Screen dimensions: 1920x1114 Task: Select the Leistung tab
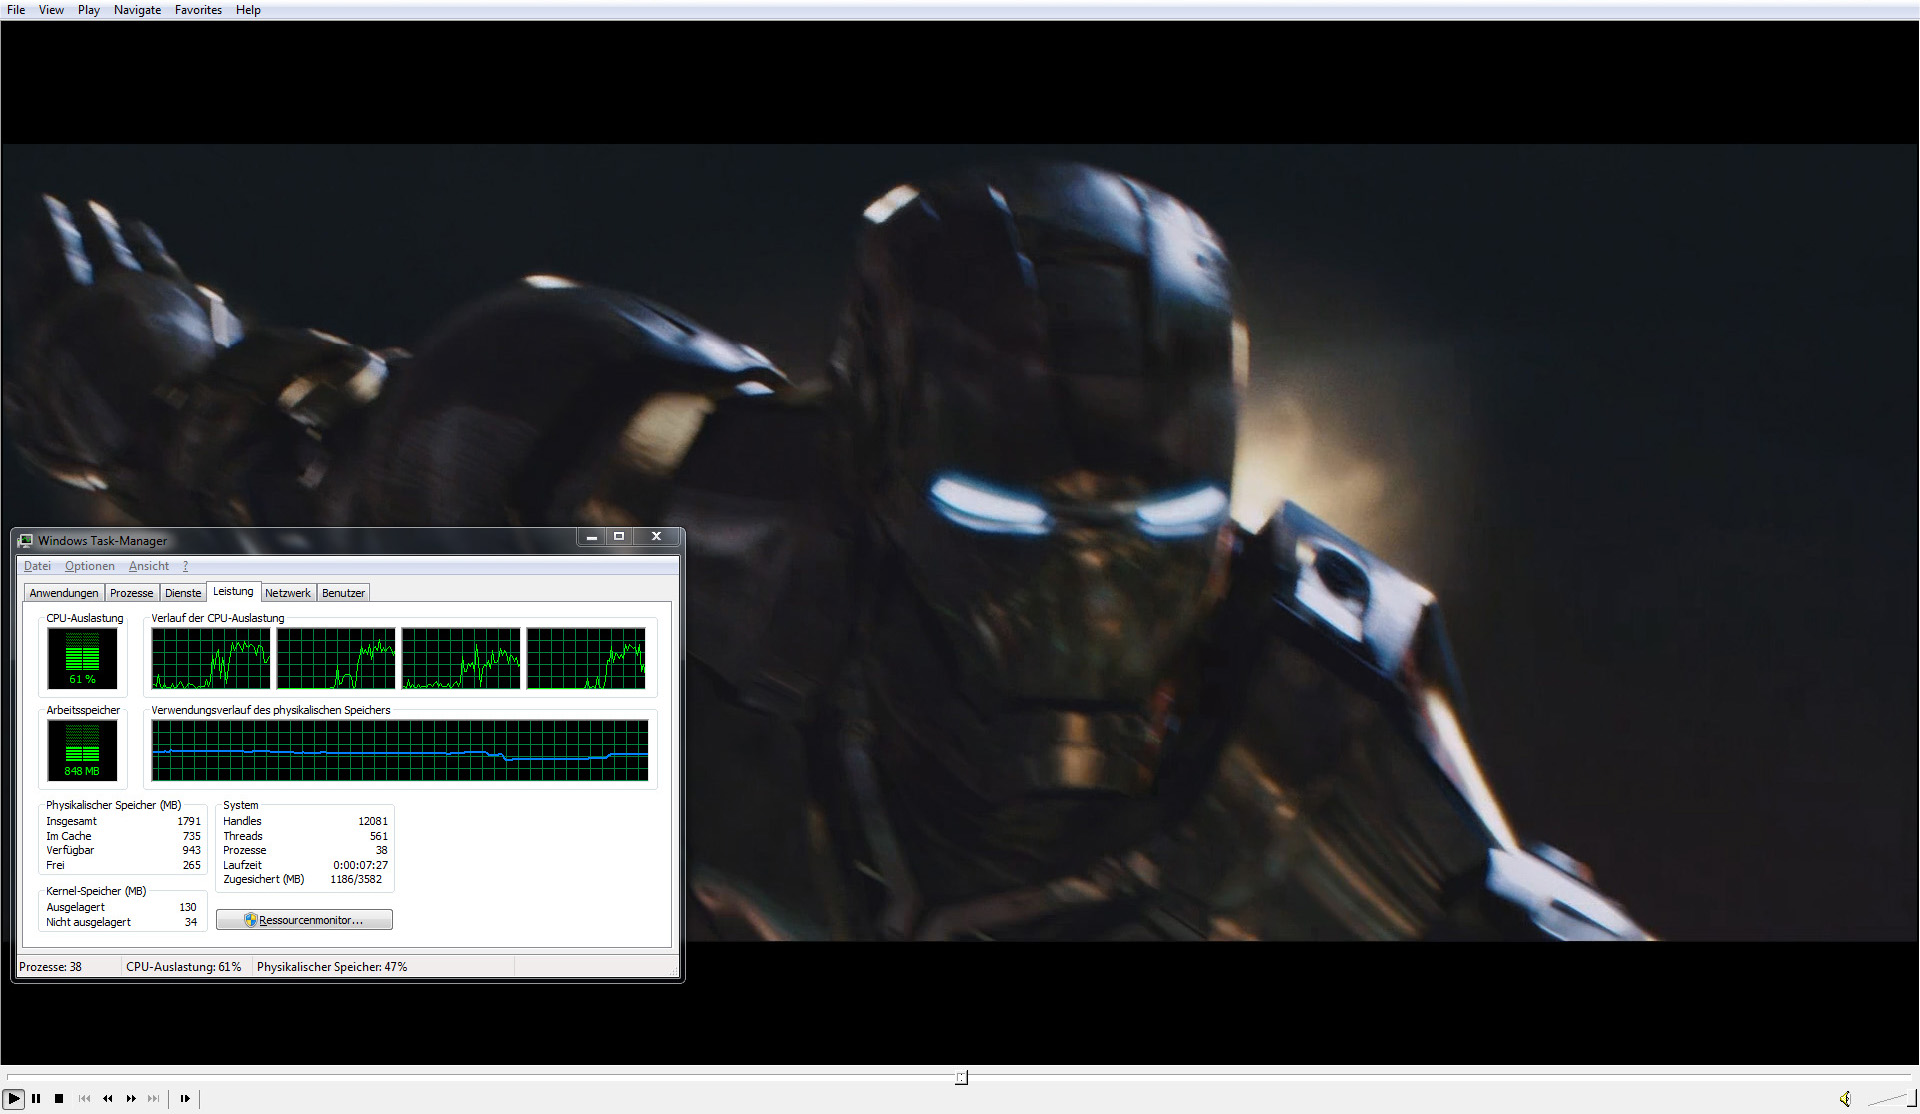pos(233,591)
